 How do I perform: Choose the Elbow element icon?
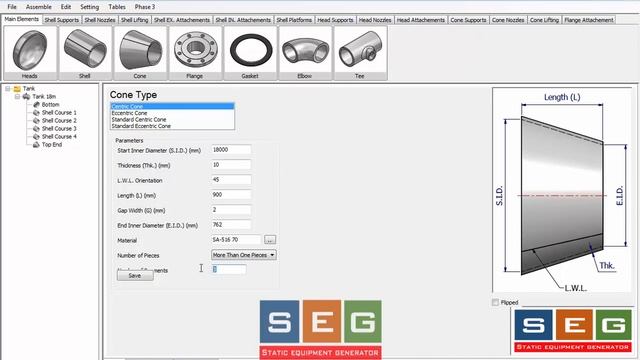(305, 53)
